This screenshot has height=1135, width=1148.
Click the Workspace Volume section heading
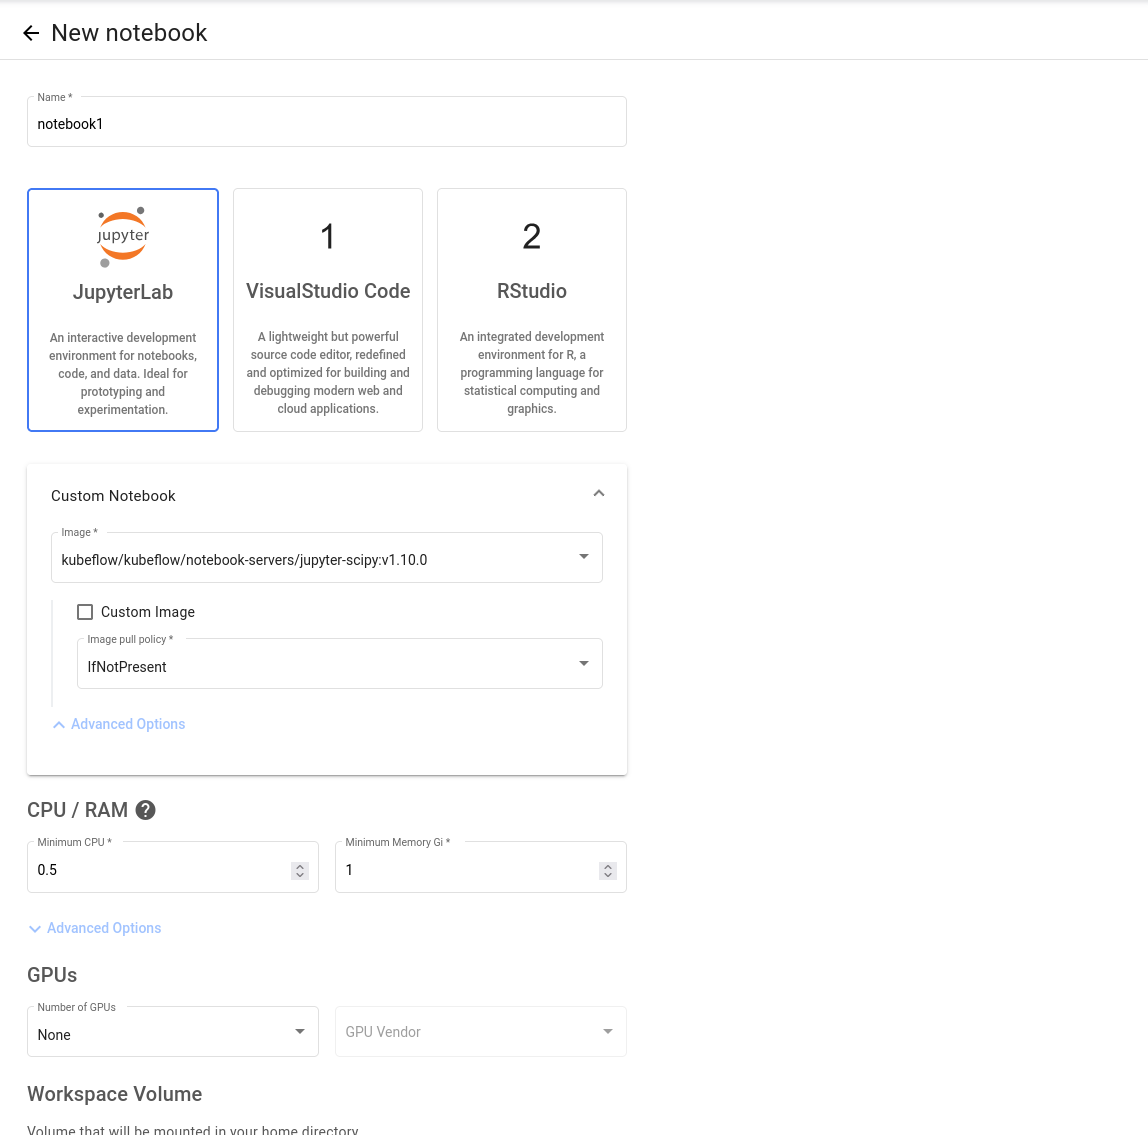coord(115,1094)
